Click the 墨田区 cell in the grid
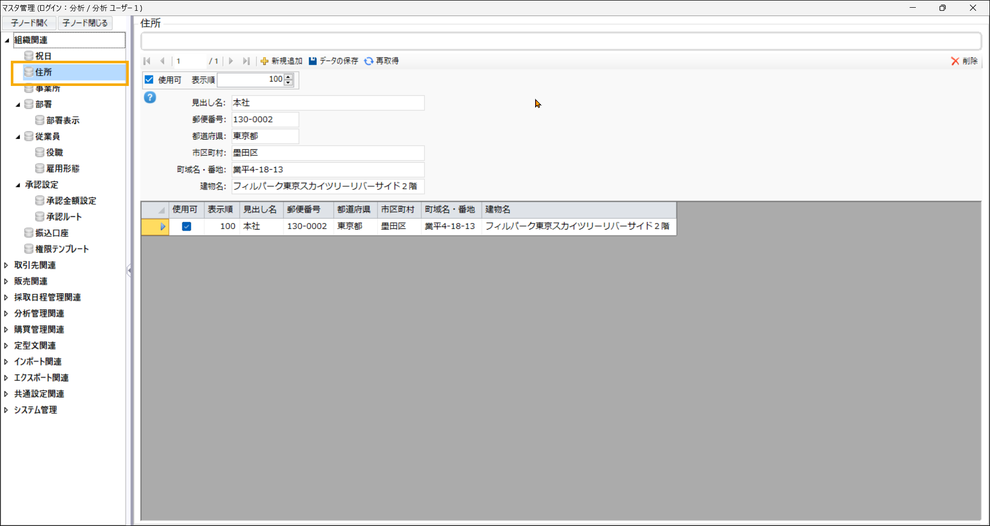 click(399, 227)
